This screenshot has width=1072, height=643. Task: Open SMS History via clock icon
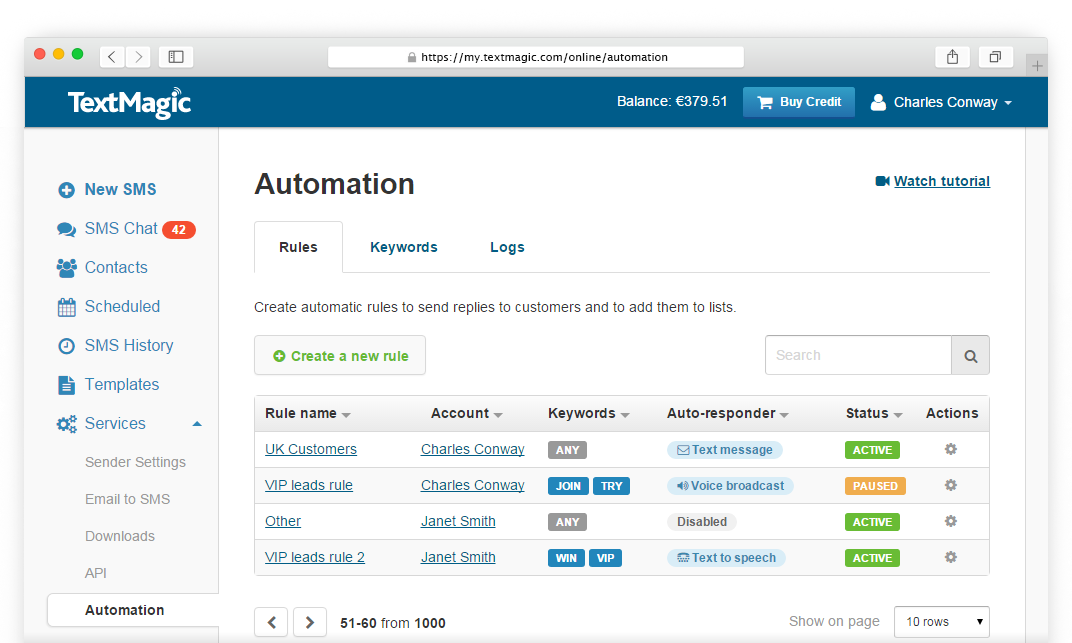pyautogui.click(x=66, y=345)
